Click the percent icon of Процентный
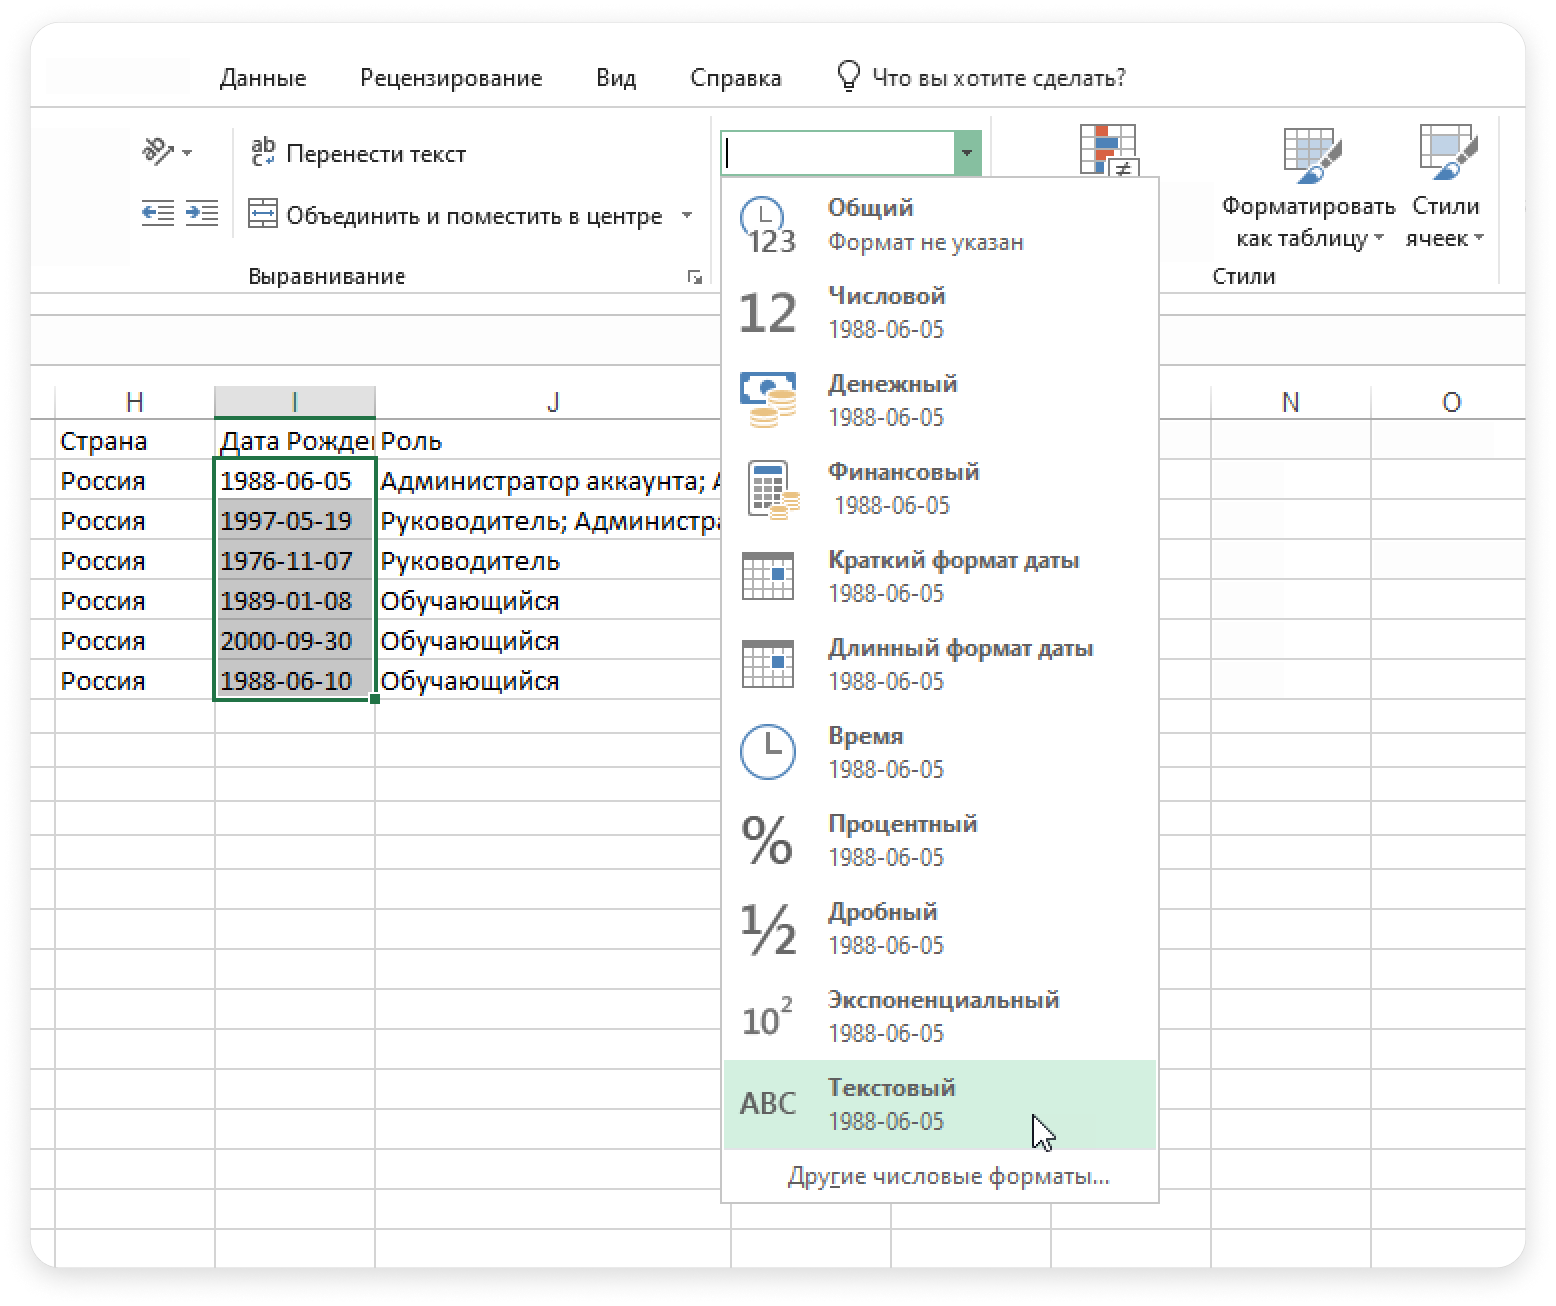The width and height of the screenshot is (1556, 1306). (767, 840)
